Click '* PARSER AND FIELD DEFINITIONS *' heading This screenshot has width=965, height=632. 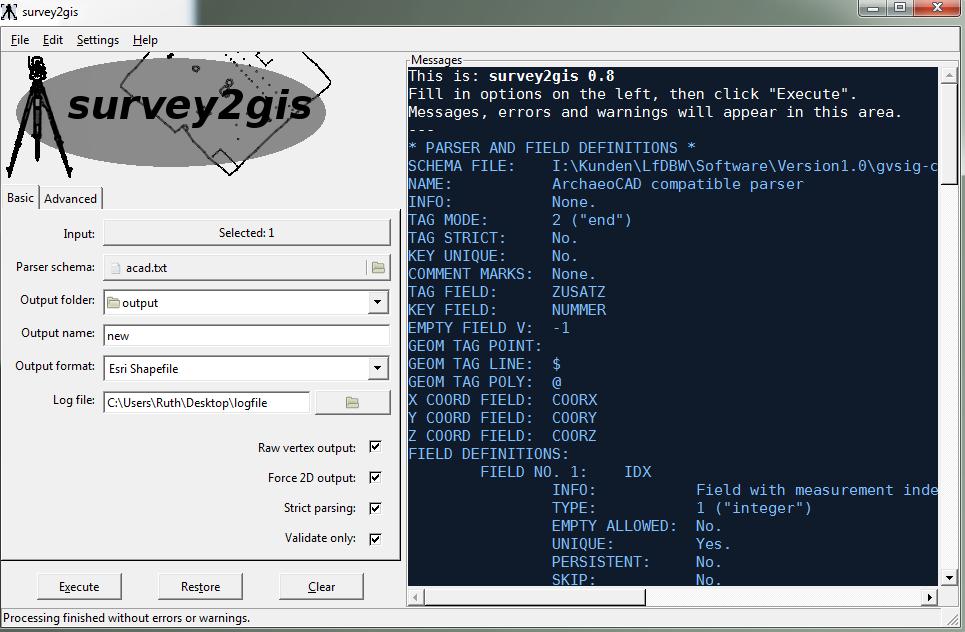552,148
